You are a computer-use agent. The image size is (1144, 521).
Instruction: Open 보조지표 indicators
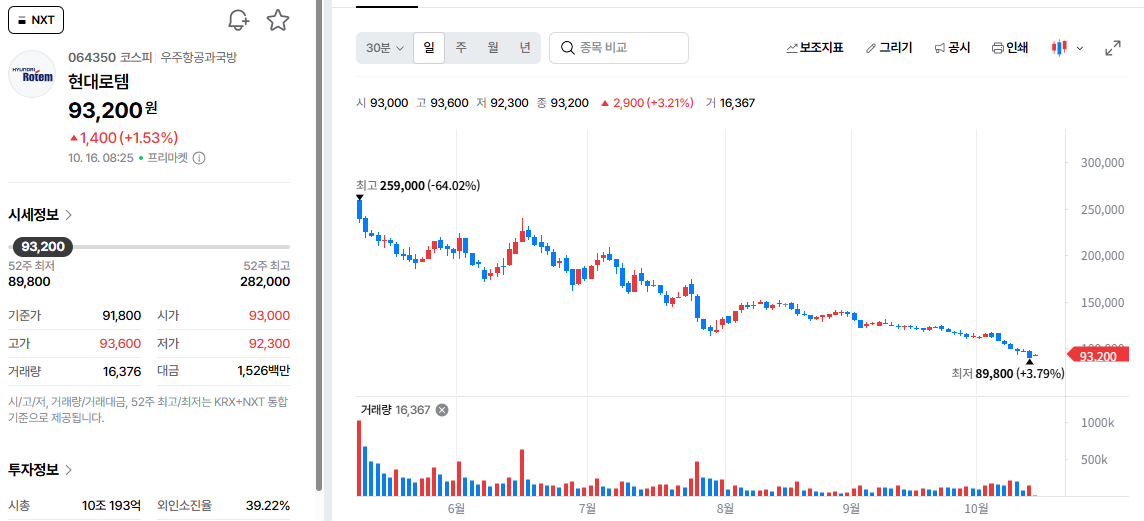[814, 48]
